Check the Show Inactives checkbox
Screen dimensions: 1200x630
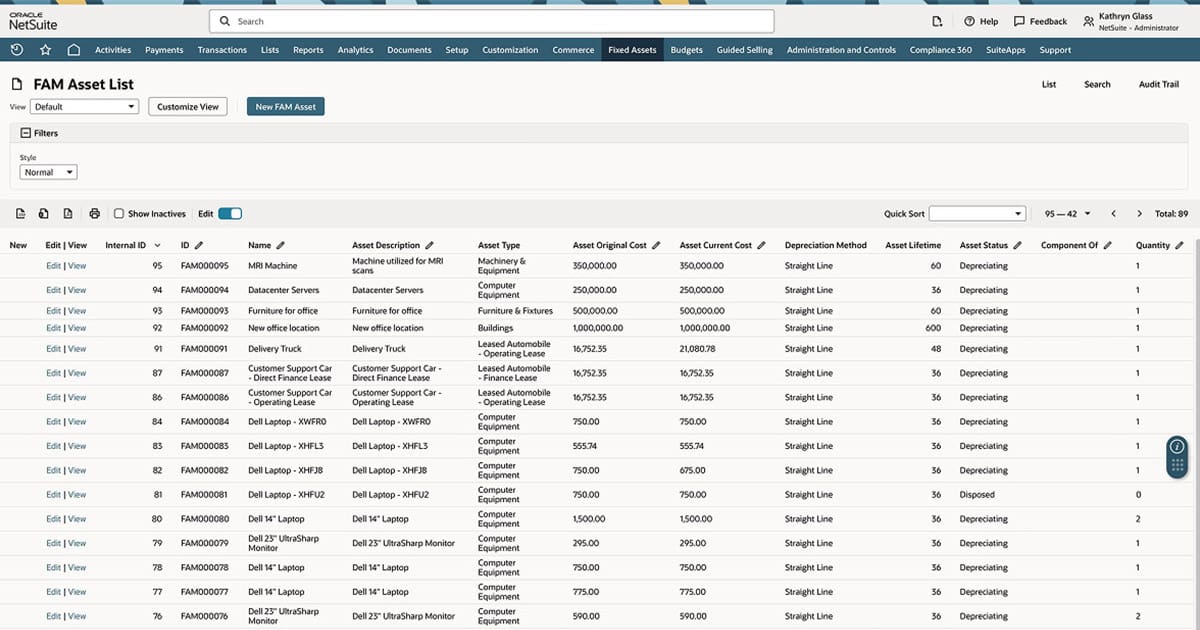coord(117,213)
